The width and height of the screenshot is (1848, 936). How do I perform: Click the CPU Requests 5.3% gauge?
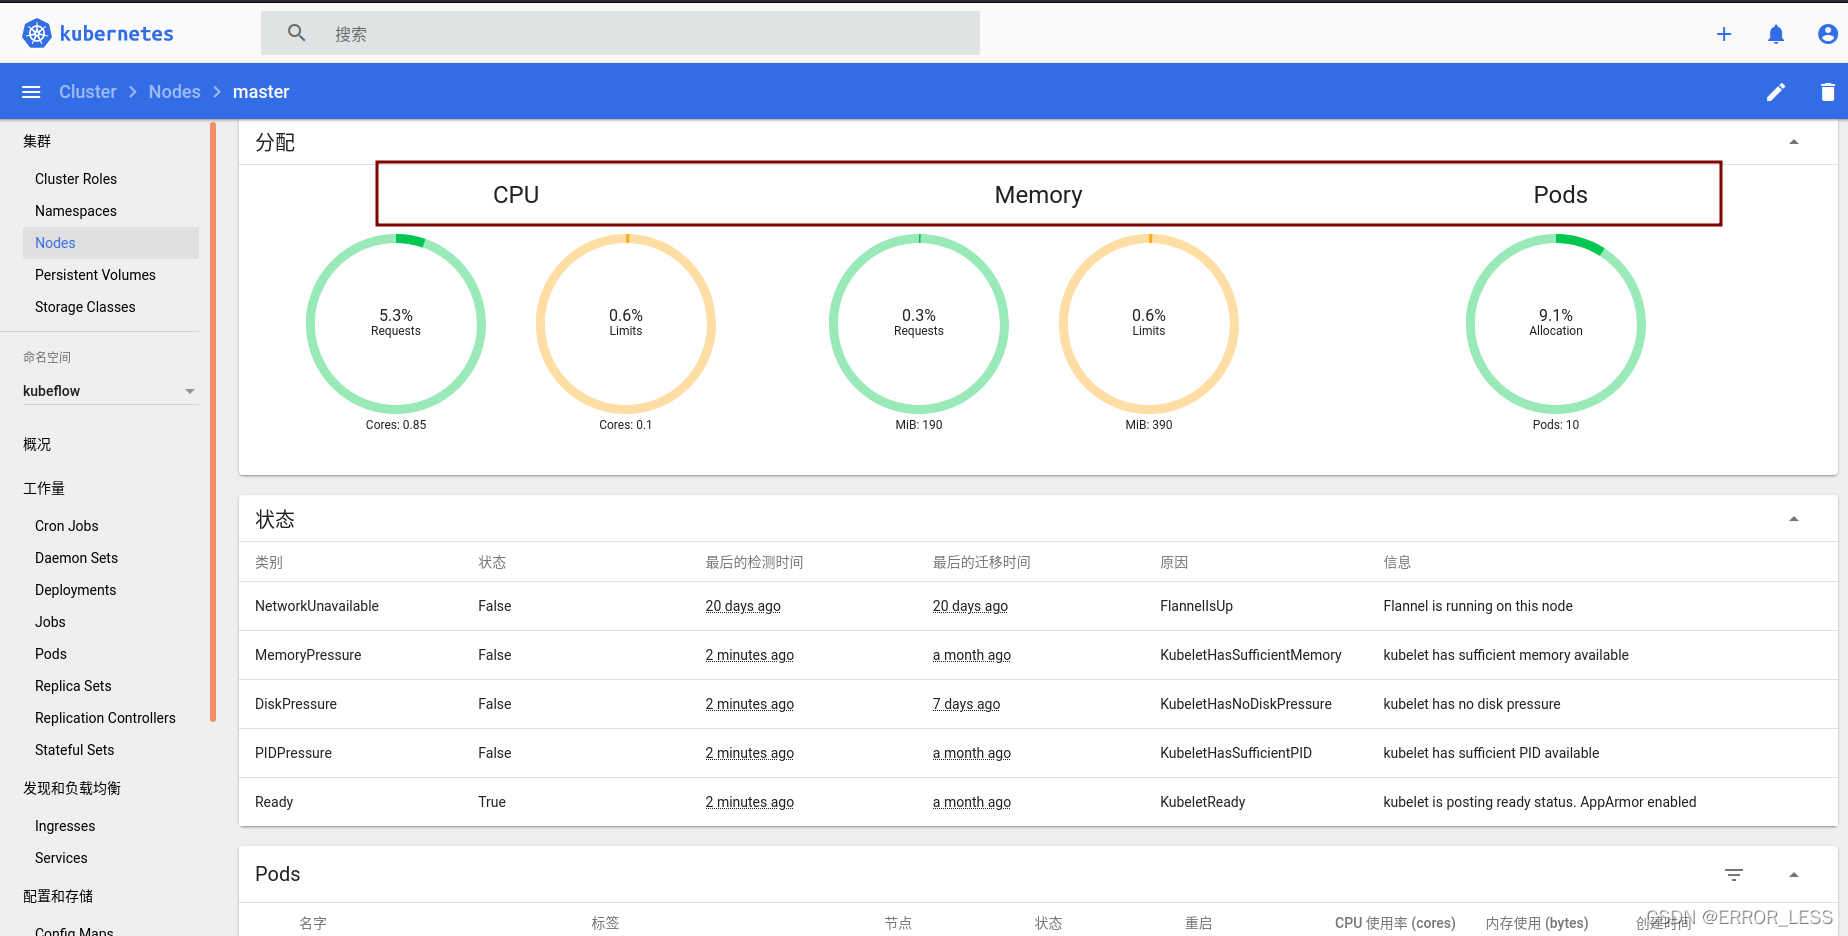pyautogui.click(x=396, y=323)
